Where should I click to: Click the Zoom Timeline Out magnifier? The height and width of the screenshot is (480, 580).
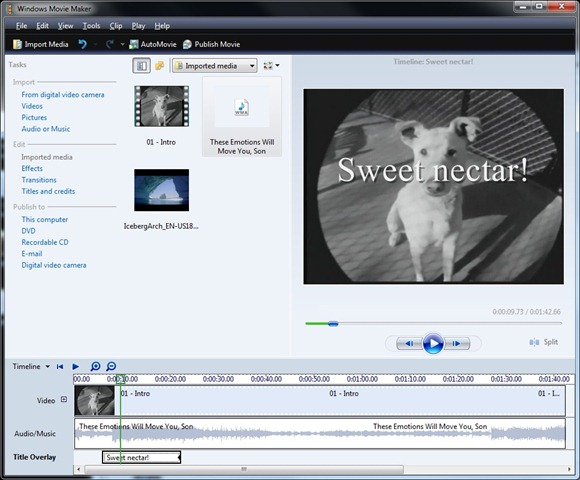pyautogui.click(x=111, y=366)
